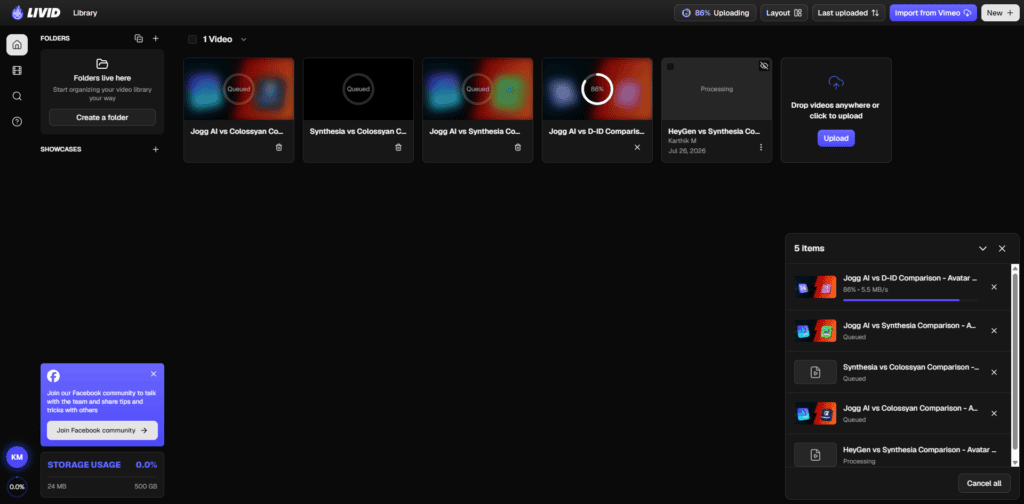Click the FOLDERS heading
Screen dimensions: 1024x504
click(55, 39)
